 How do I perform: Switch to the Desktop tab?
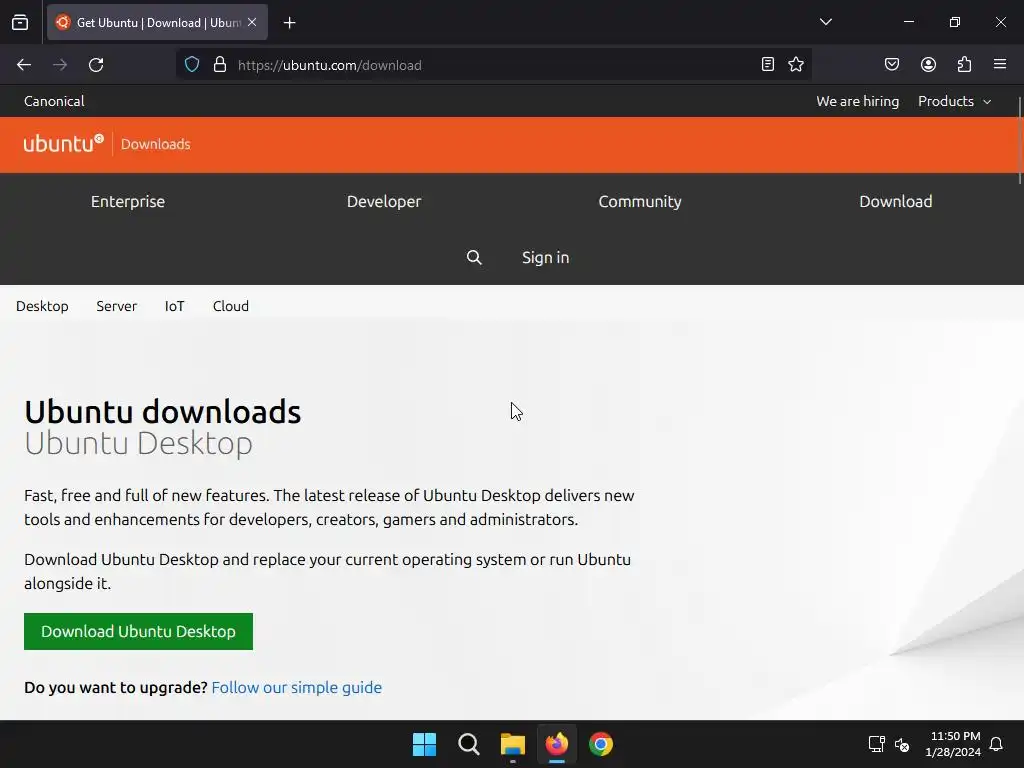(x=42, y=306)
